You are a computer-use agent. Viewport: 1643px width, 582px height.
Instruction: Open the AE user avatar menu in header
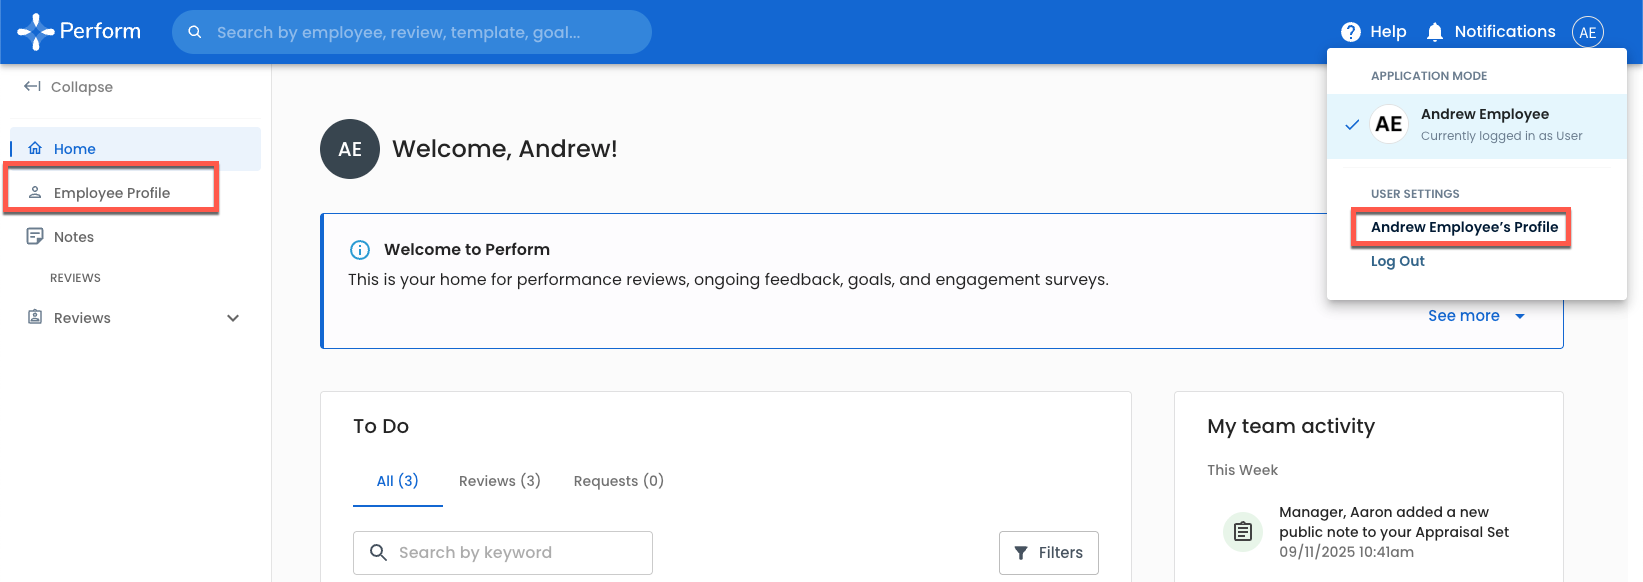(1588, 32)
